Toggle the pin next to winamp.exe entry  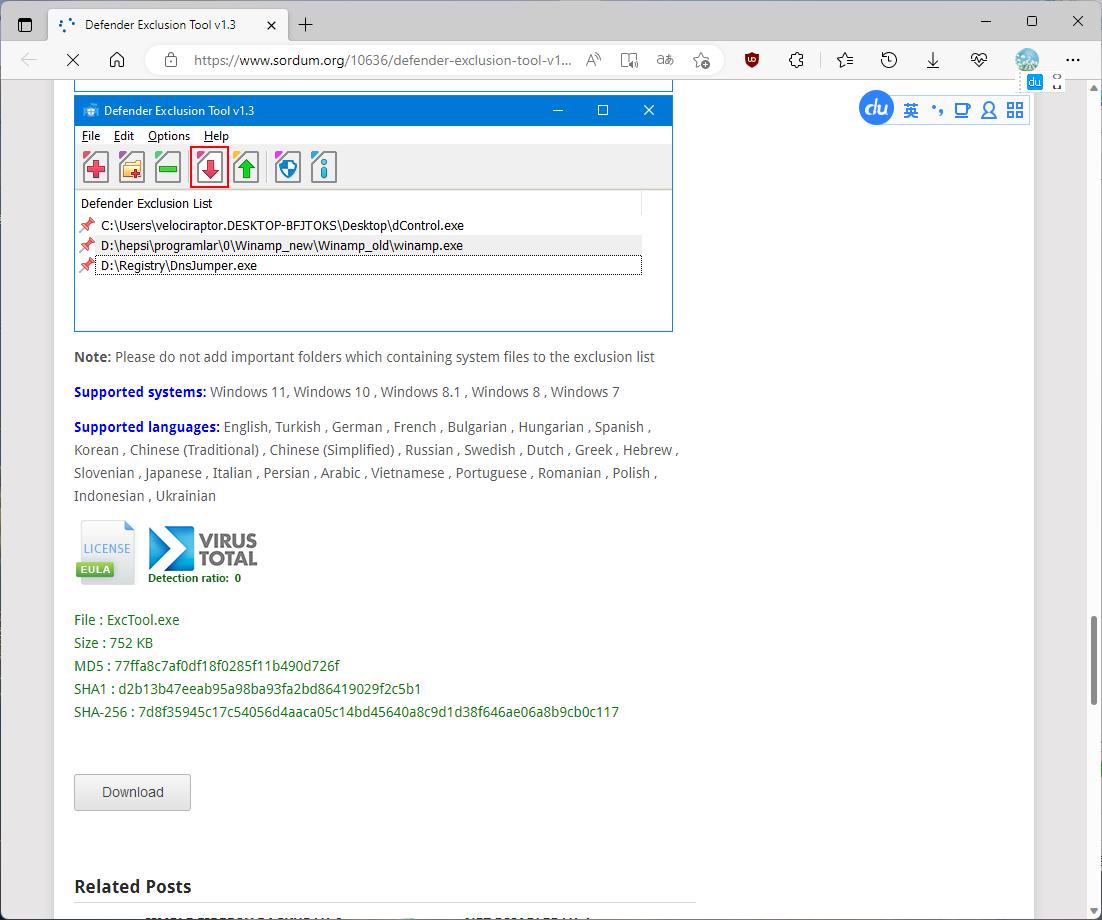click(87, 245)
